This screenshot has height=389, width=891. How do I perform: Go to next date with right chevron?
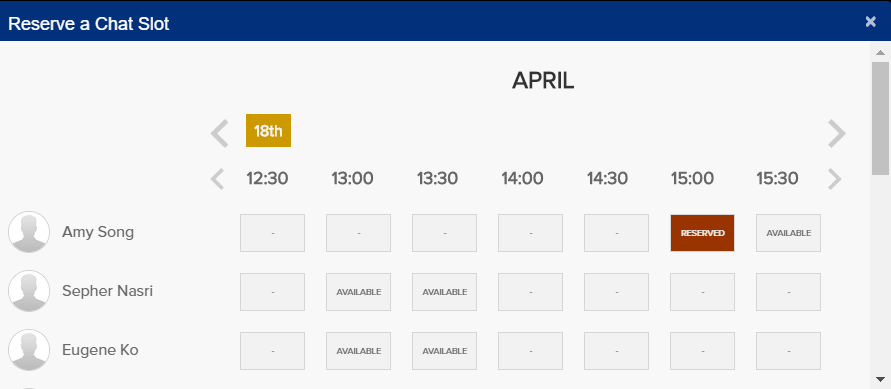tap(836, 134)
